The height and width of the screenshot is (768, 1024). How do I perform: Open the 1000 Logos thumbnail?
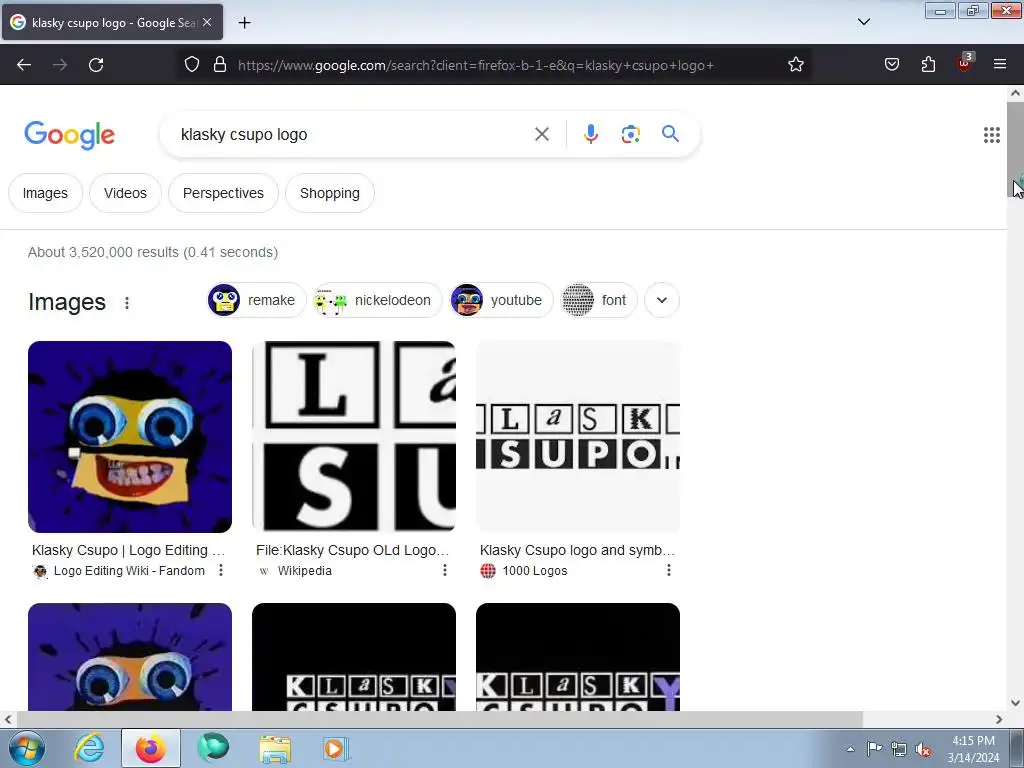tap(578, 437)
